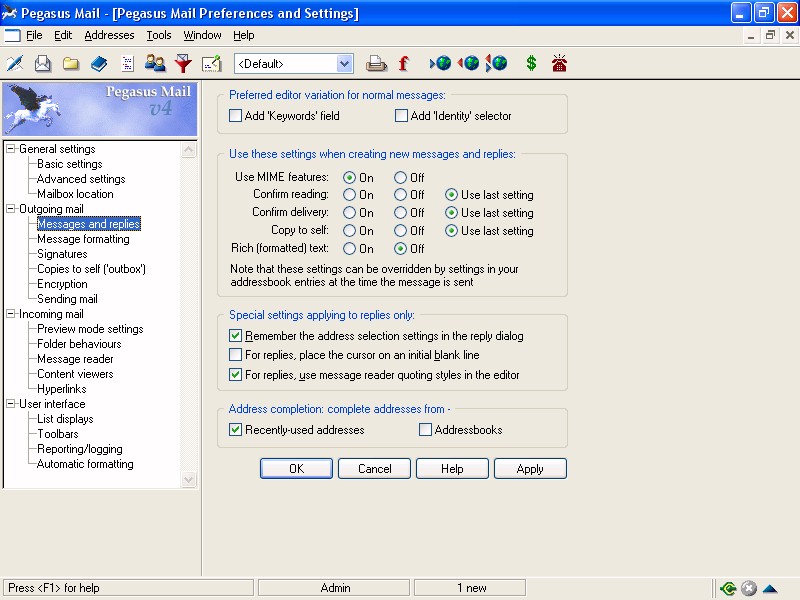Select Message formatting in the tree

pyautogui.click(x=84, y=239)
